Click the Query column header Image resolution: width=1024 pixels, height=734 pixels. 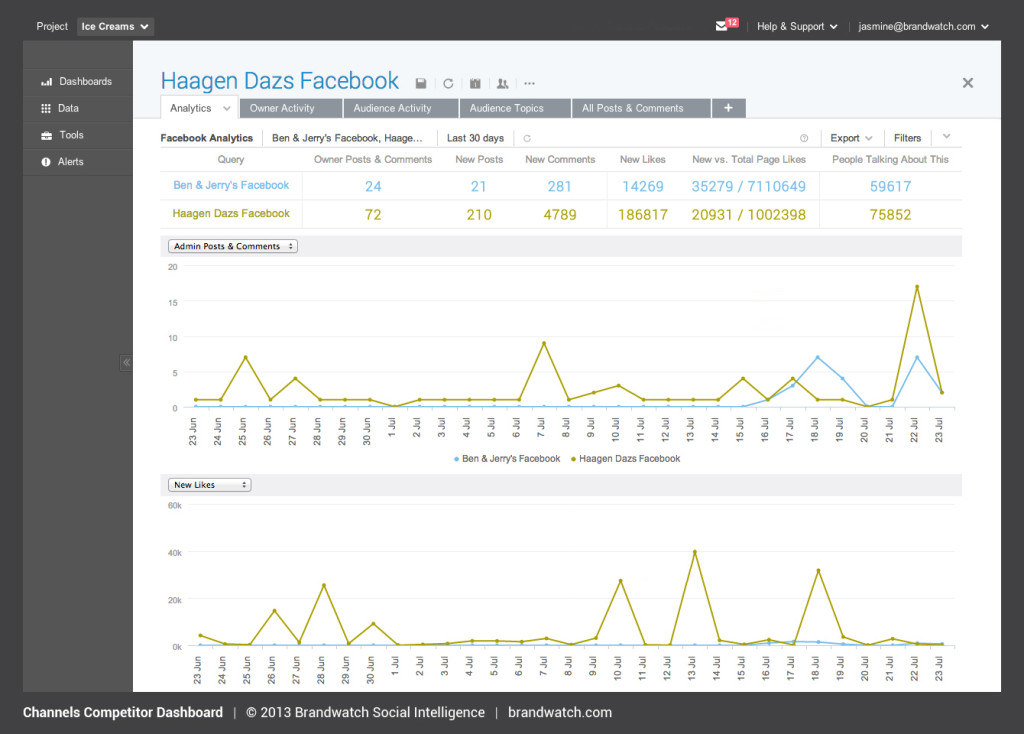pos(231,159)
